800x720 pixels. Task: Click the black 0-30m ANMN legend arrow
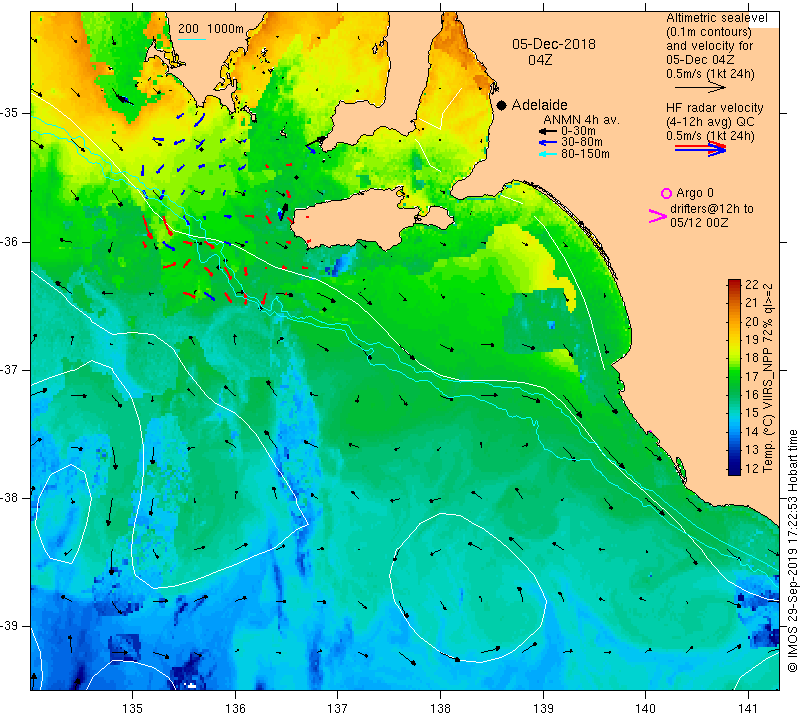click(x=548, y=132)
